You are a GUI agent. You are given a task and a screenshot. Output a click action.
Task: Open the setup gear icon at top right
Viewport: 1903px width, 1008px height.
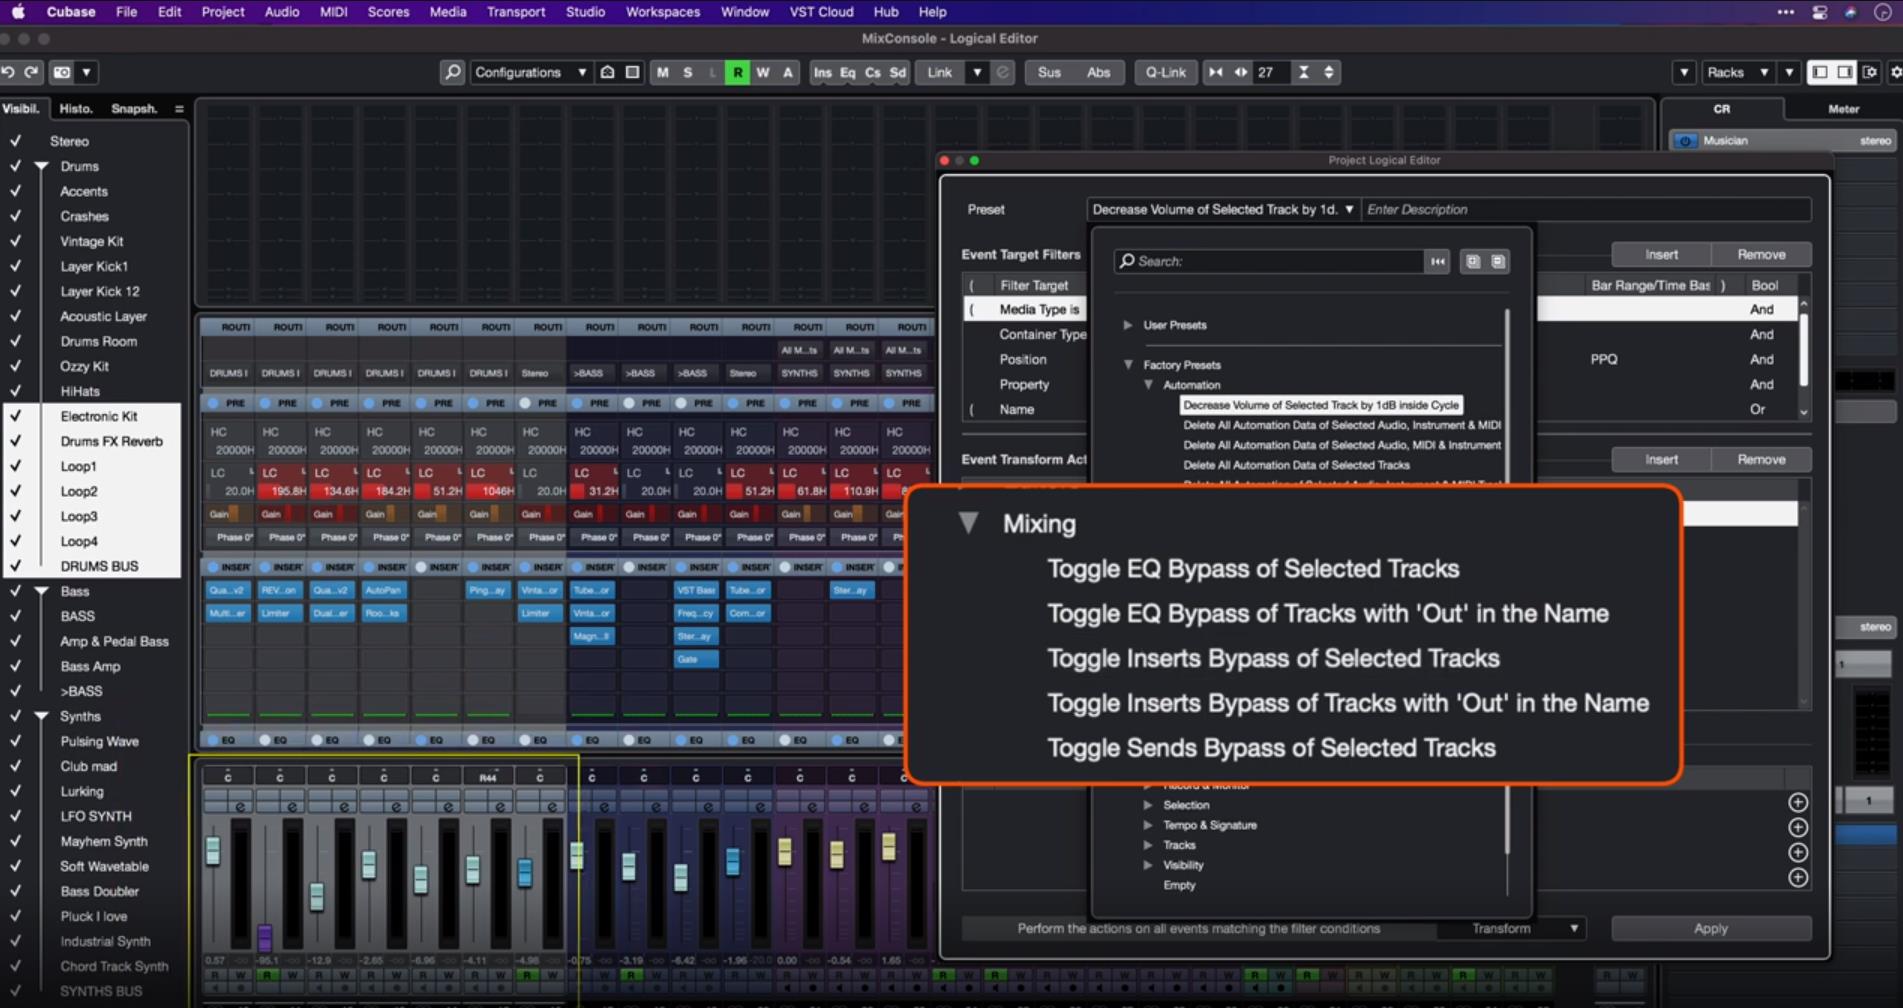(x=1895, y=72)
